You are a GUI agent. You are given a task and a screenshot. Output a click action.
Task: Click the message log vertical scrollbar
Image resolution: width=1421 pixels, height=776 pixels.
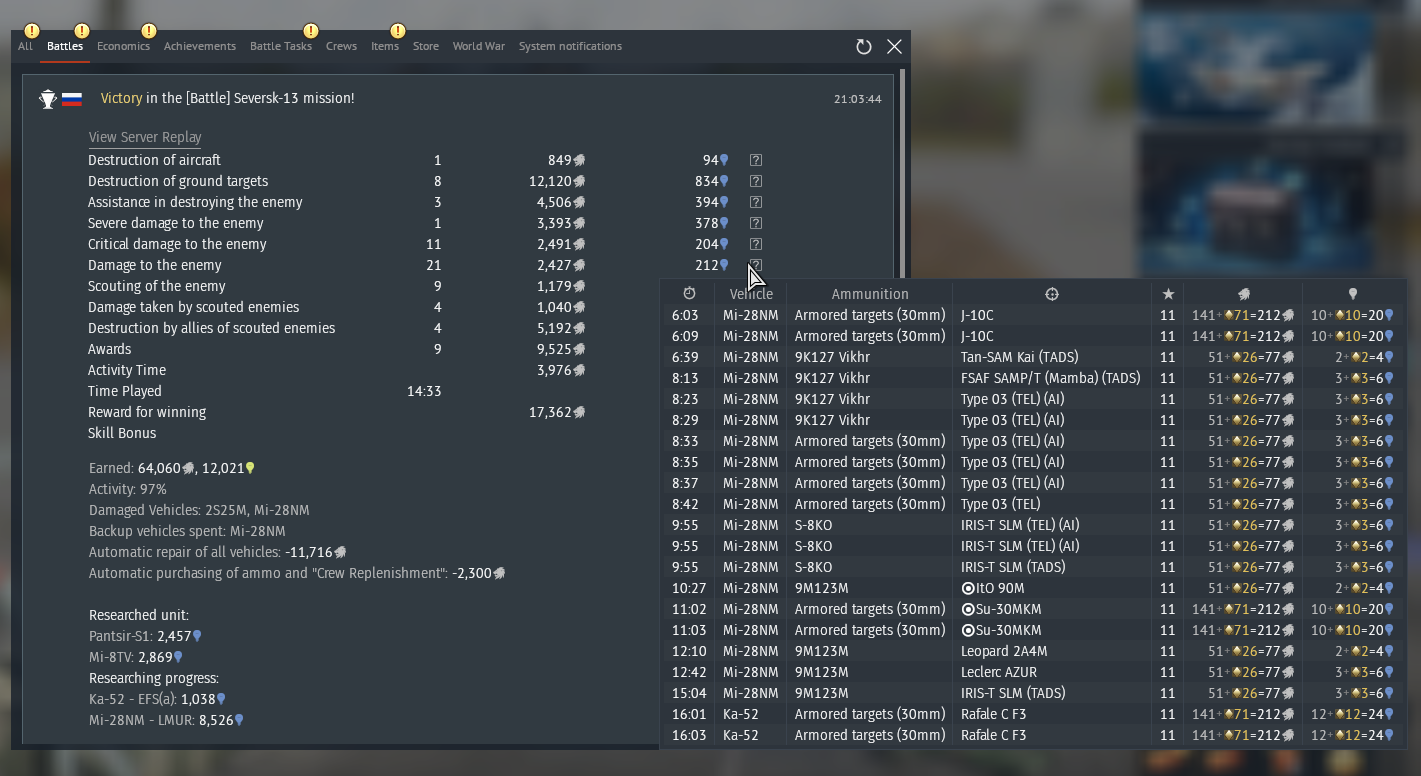(903, 175)
